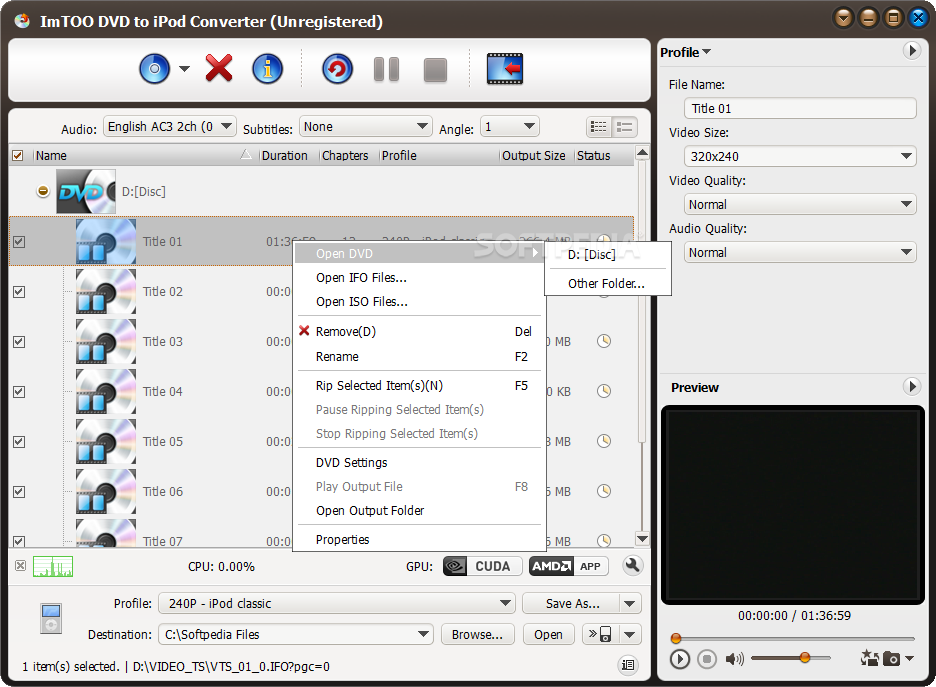Close the CPU usage graph panel
This screenshot has width=936, height=687.
[20, 566]
